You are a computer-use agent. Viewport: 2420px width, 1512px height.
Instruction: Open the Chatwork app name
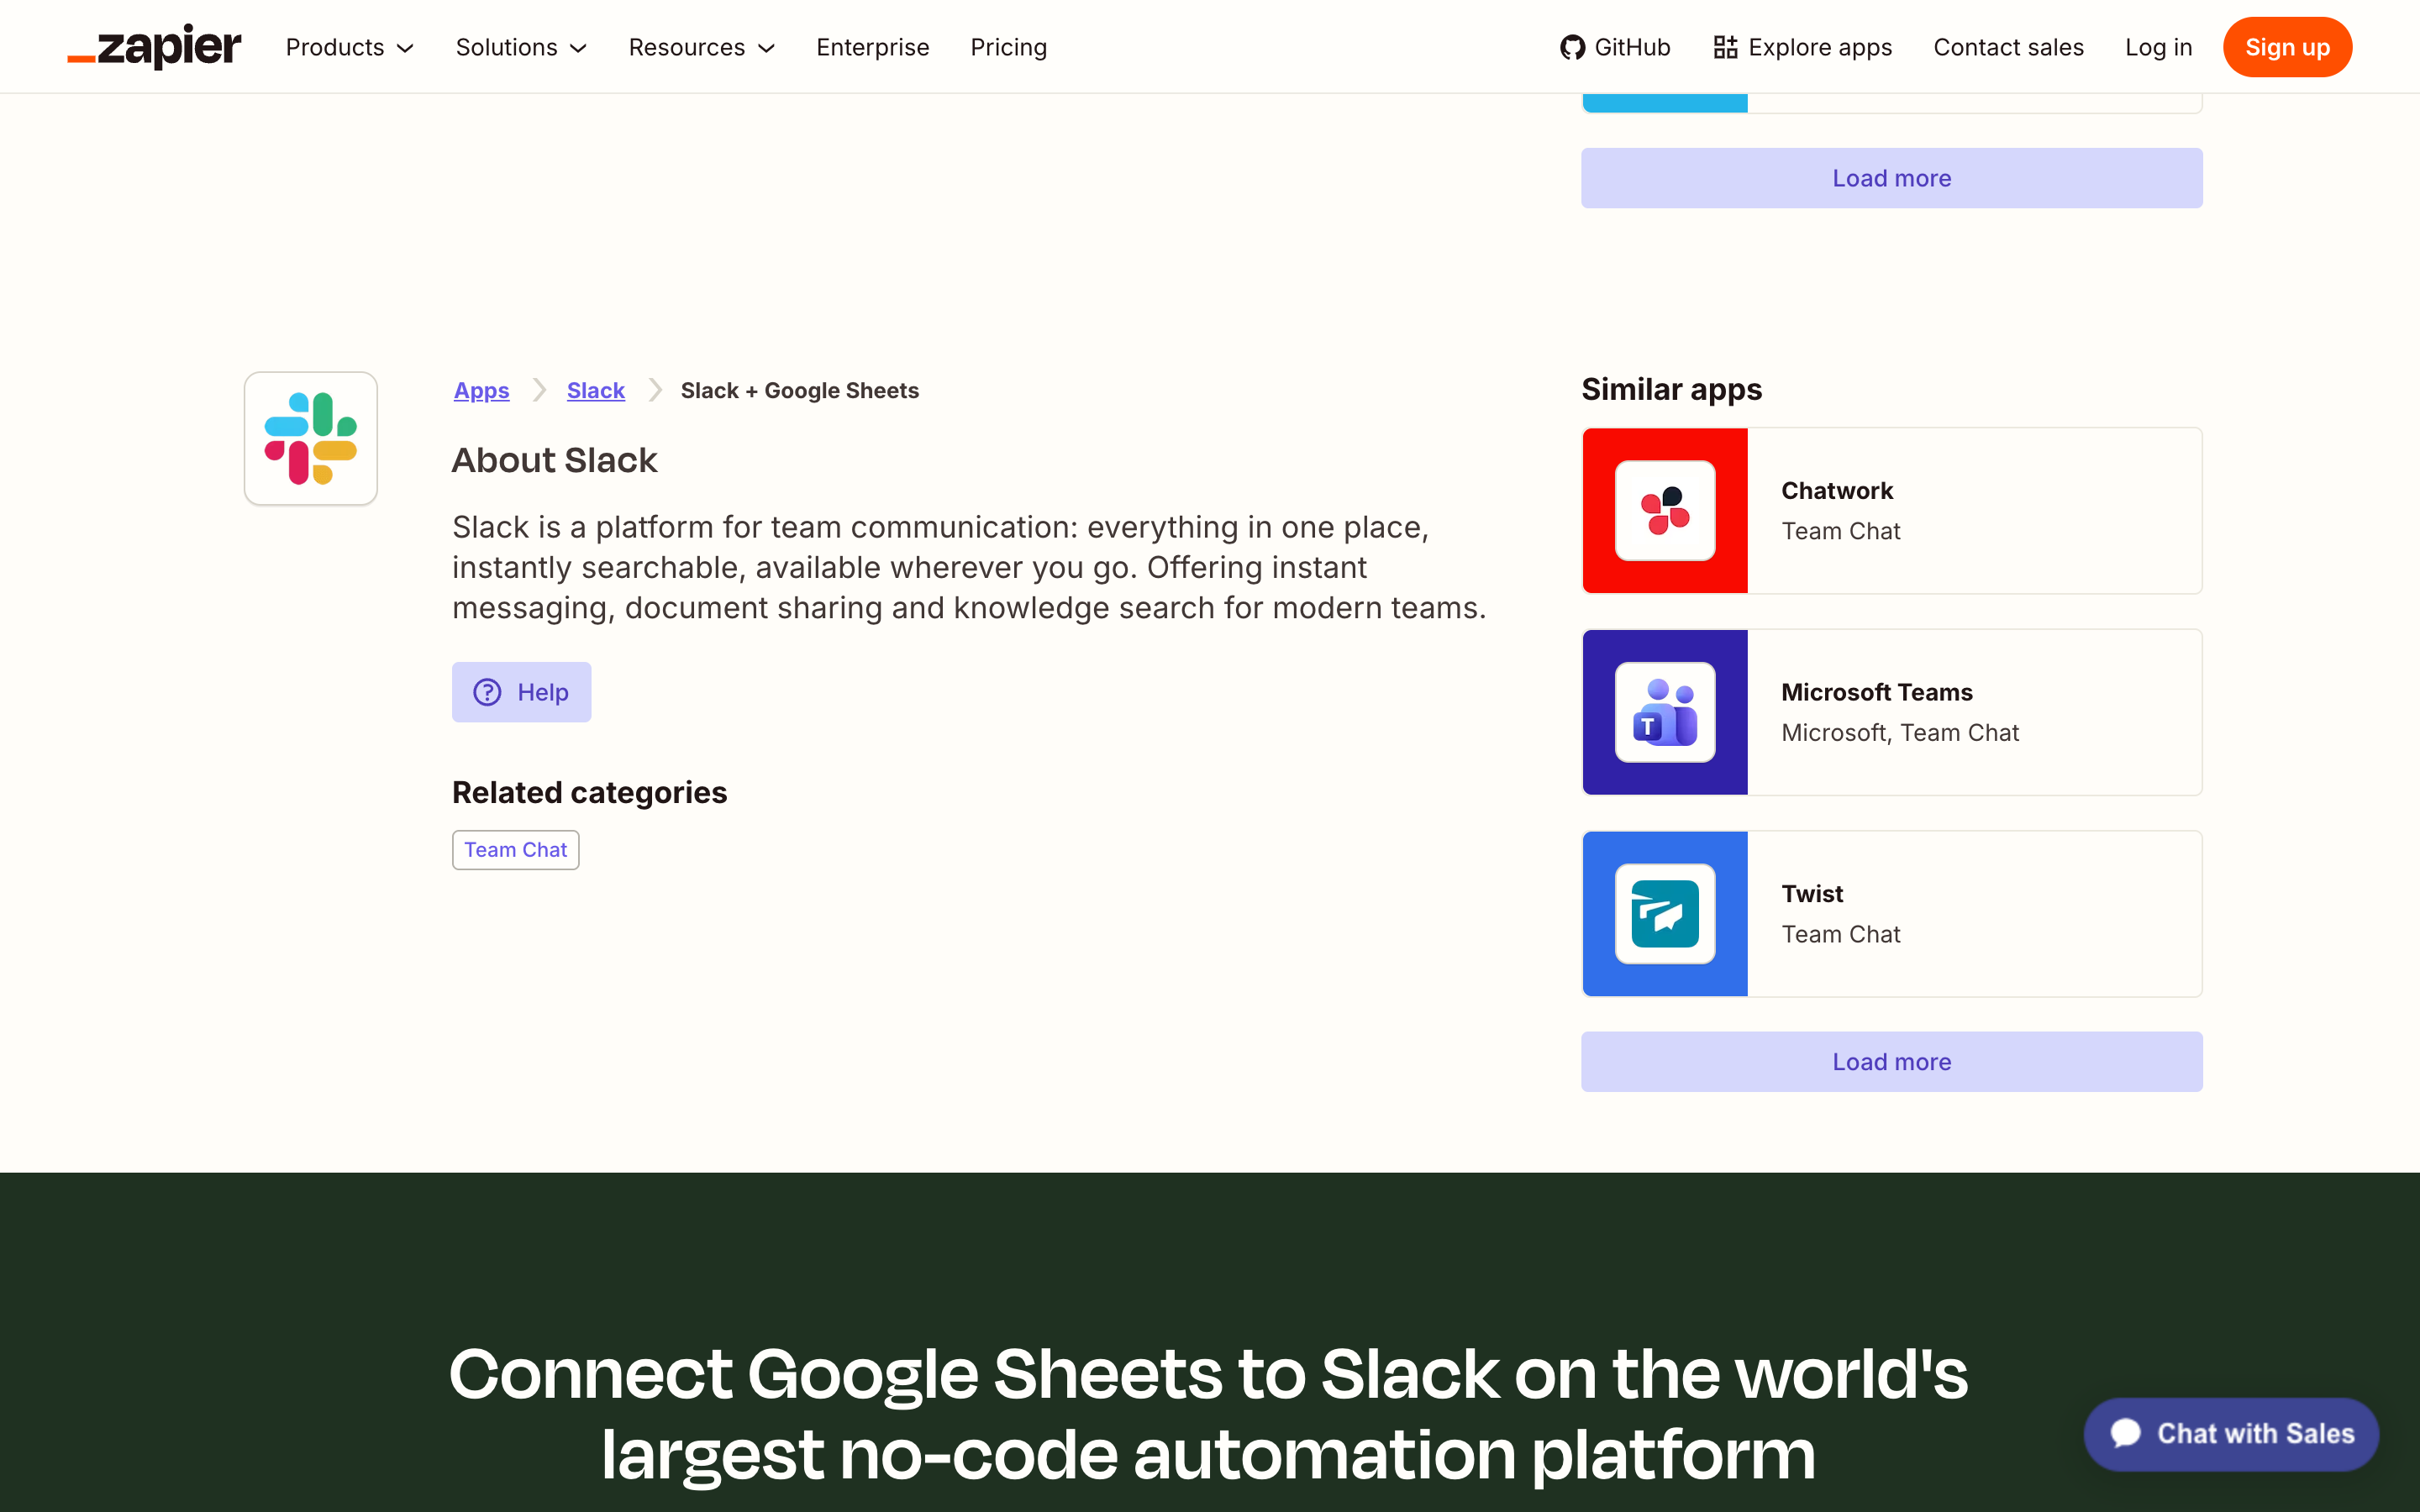pos(1837,491)
